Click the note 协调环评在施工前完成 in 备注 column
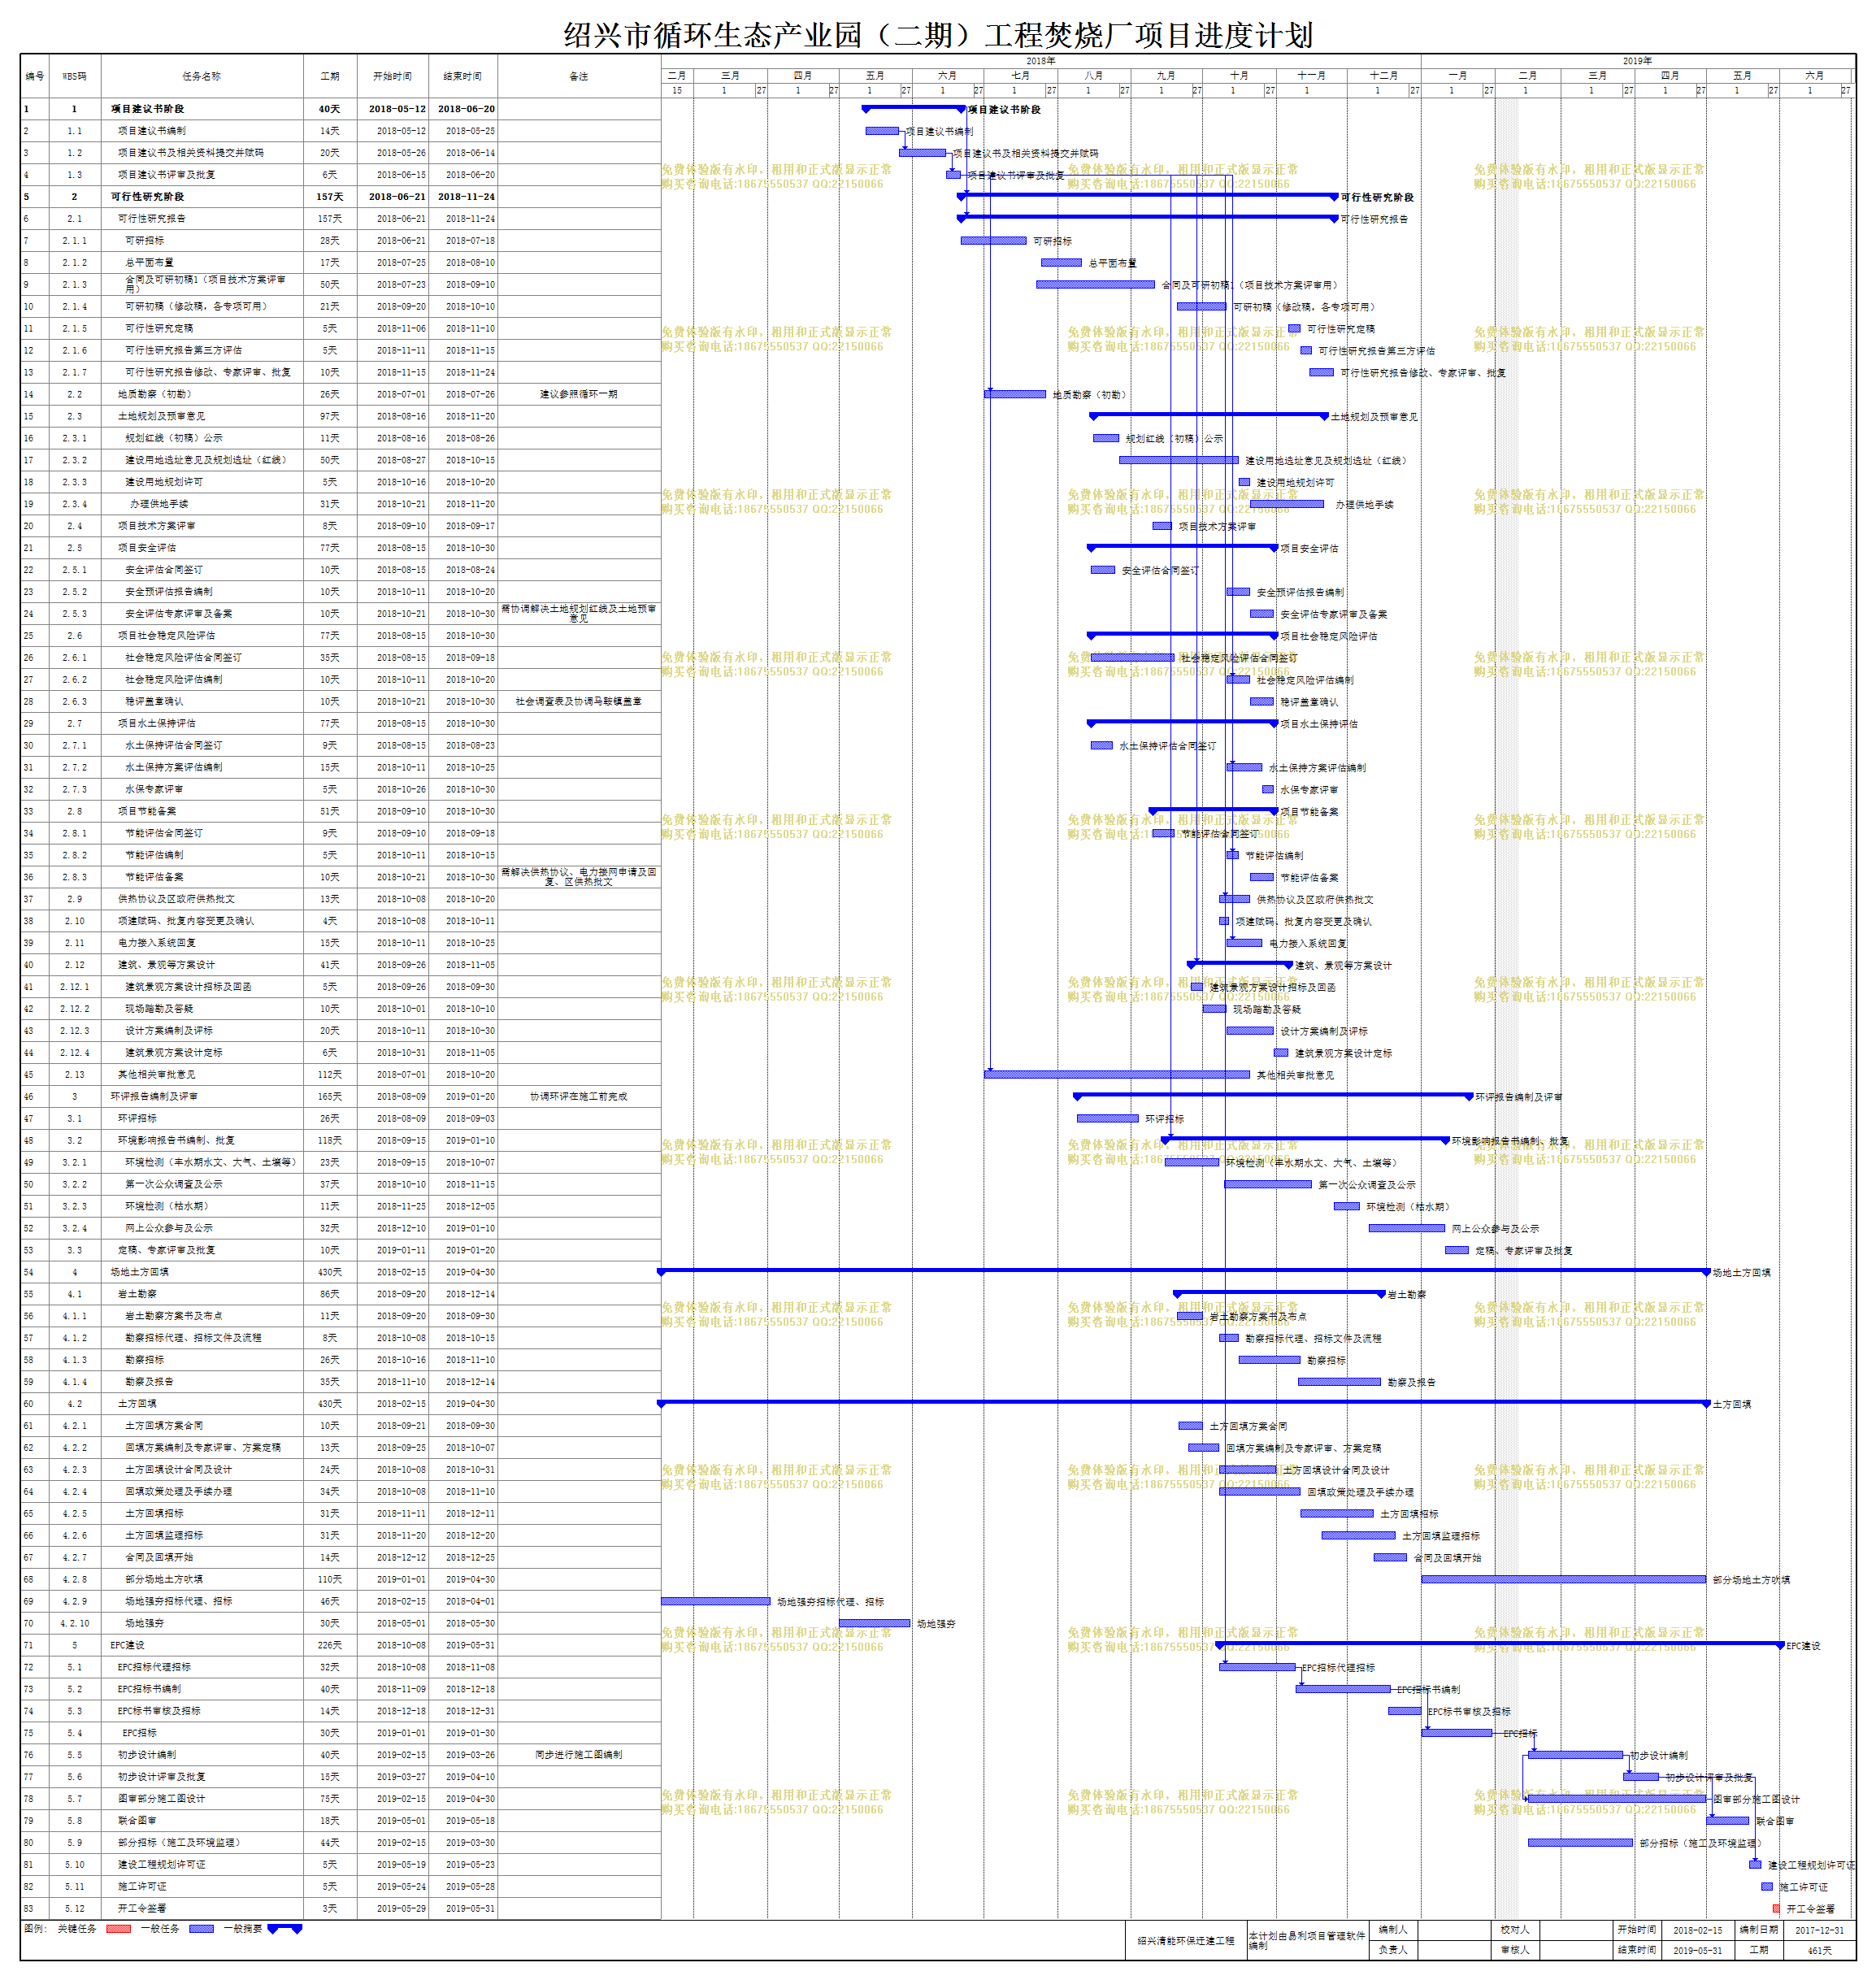Image resolution: width=1876 pixels, height=1980 pixels. click(x=579, y=1097)
